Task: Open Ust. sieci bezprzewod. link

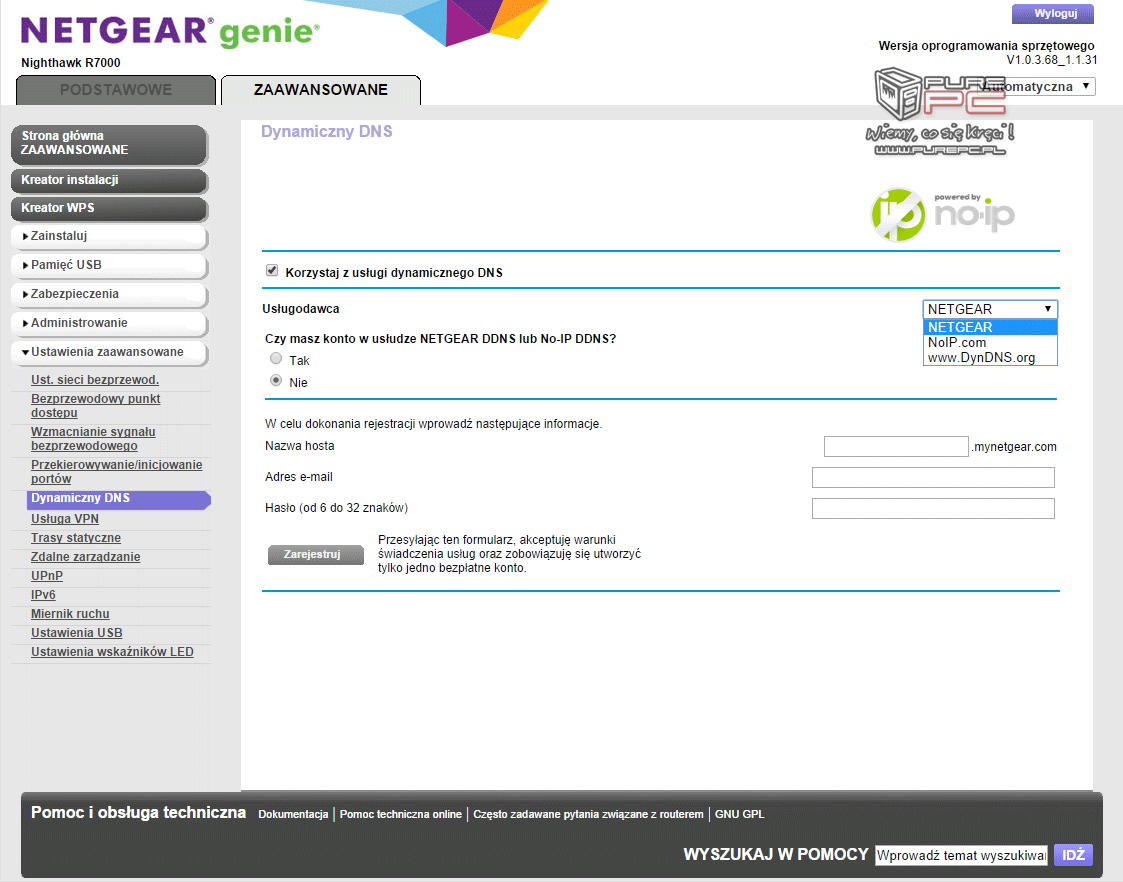Action: point(95,380)
